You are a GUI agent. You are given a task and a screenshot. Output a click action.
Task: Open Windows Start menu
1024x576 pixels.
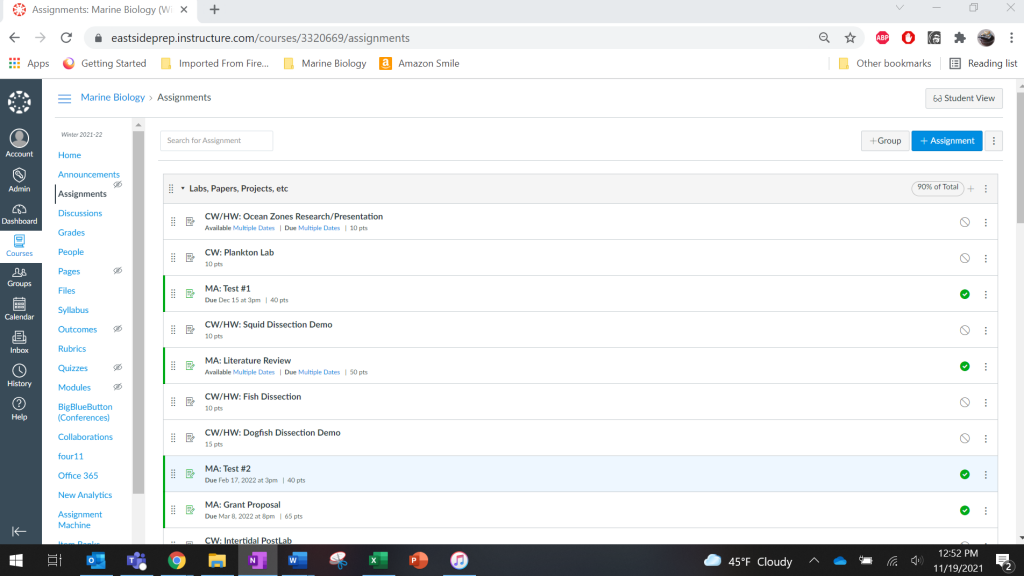[x=16, y=560]
